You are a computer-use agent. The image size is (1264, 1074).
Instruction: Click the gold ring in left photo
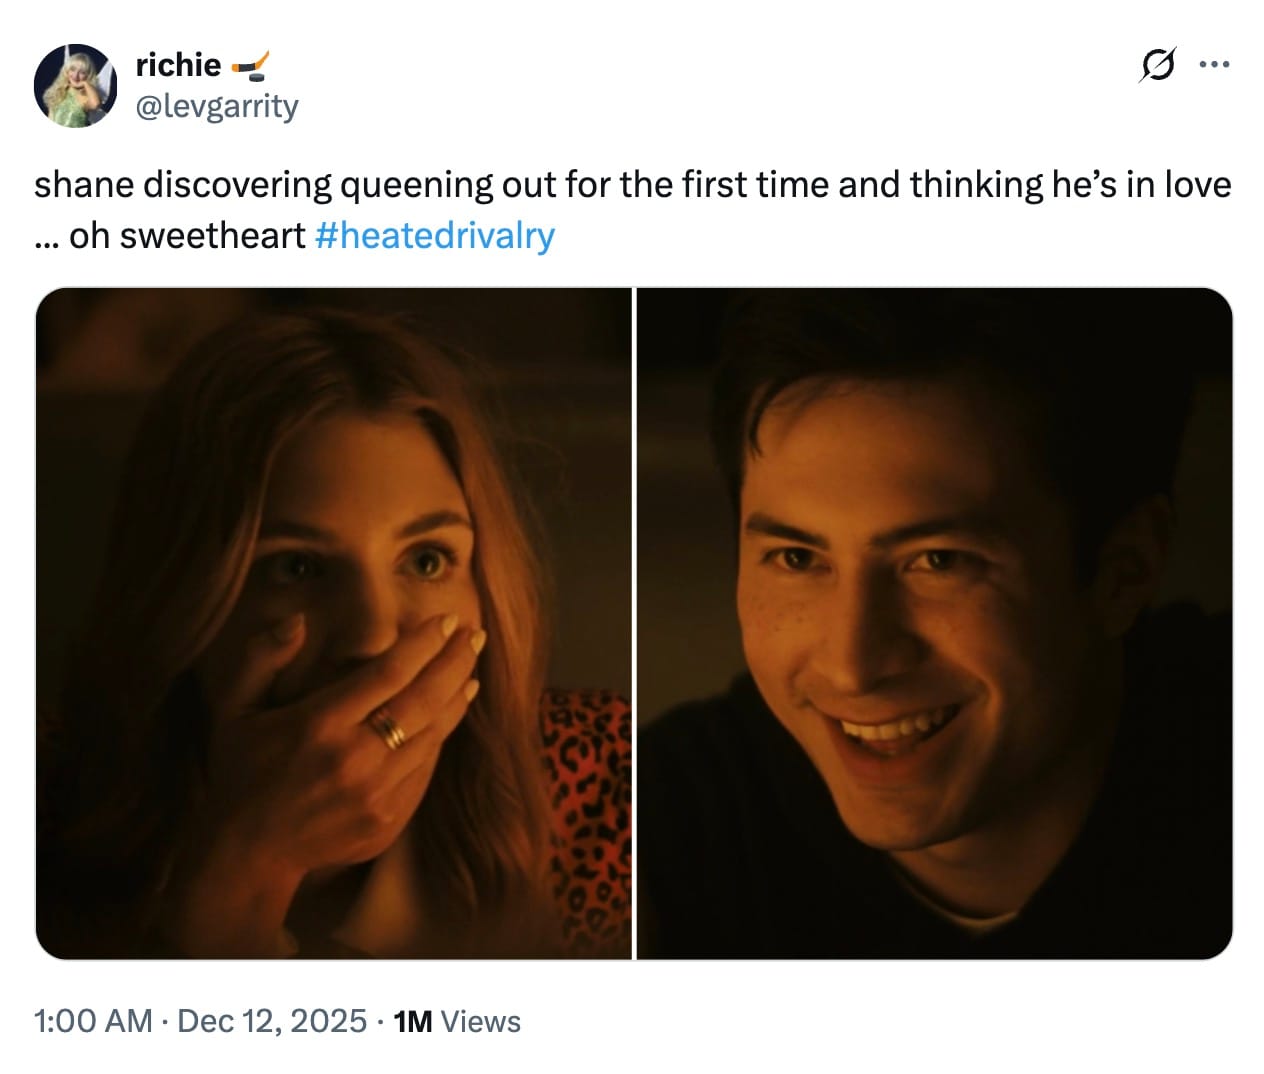click(x=389, y=728)
